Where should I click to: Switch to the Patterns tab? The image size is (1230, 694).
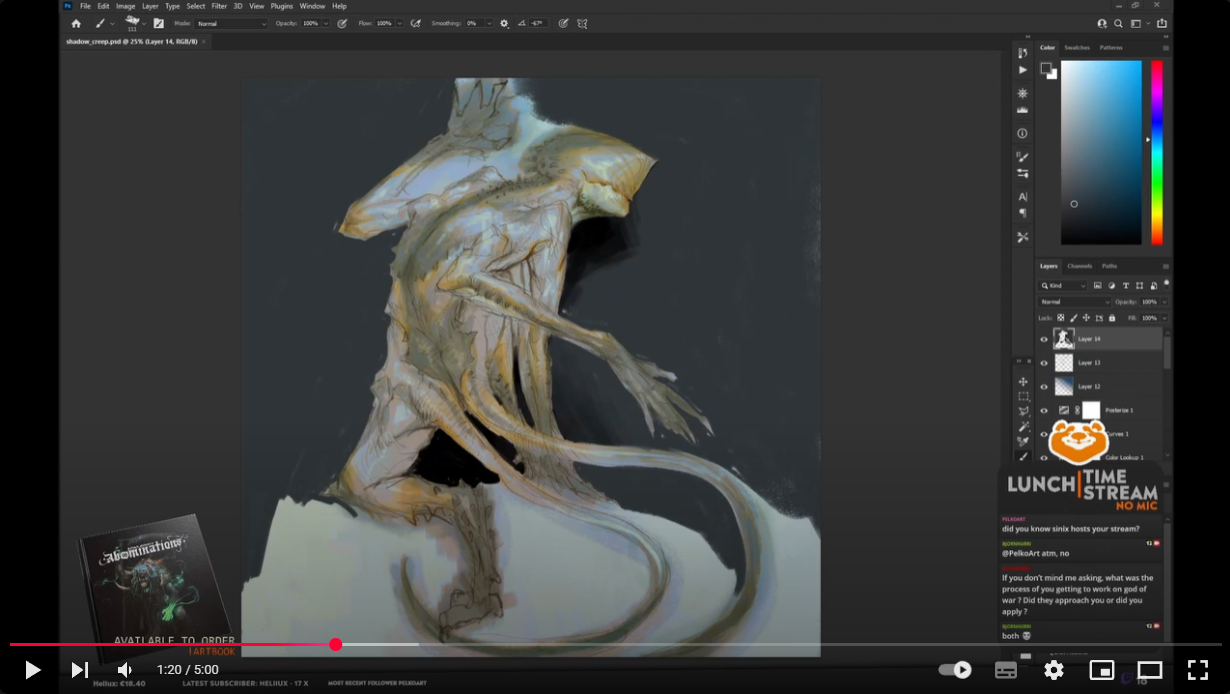(x=1111, y=48)
